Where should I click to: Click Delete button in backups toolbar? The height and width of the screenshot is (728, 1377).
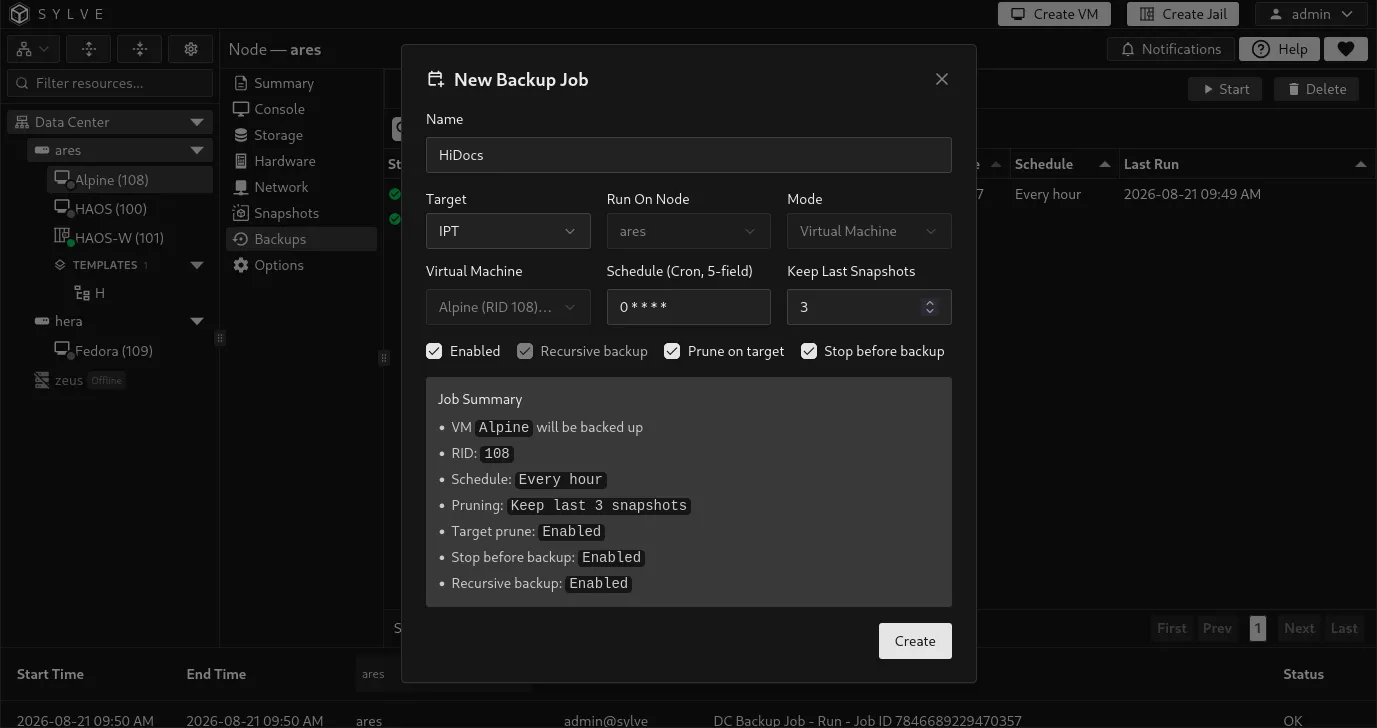(x=1316, y=89)
